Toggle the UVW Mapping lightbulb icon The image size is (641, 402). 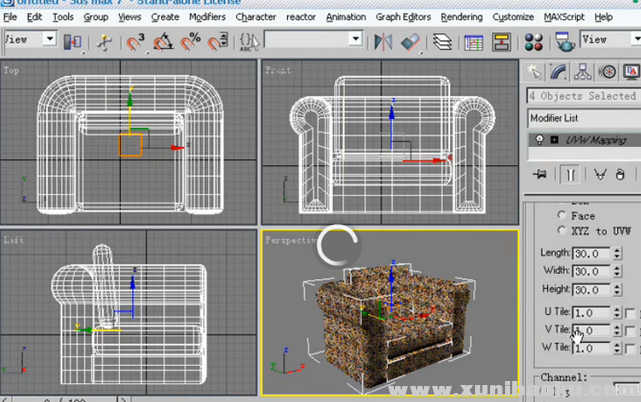click(x=539, y=140)
